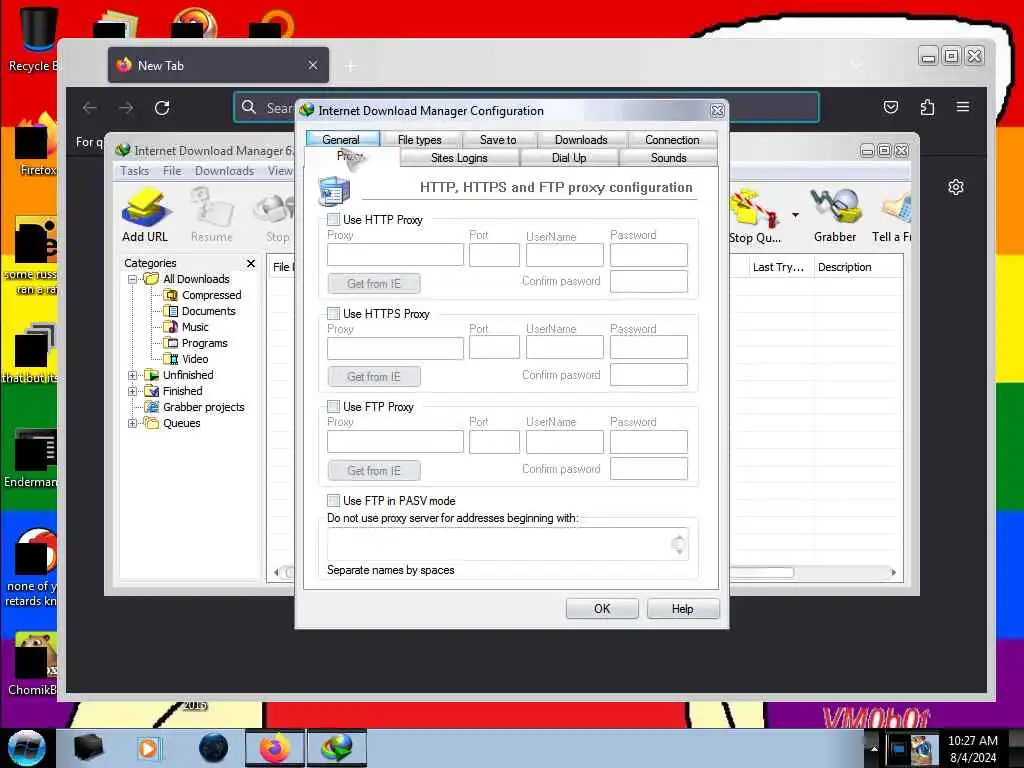Screen dimensions: 1024x768
Task: Open the Downloads menu in IDM
Action: click(225, 171)
